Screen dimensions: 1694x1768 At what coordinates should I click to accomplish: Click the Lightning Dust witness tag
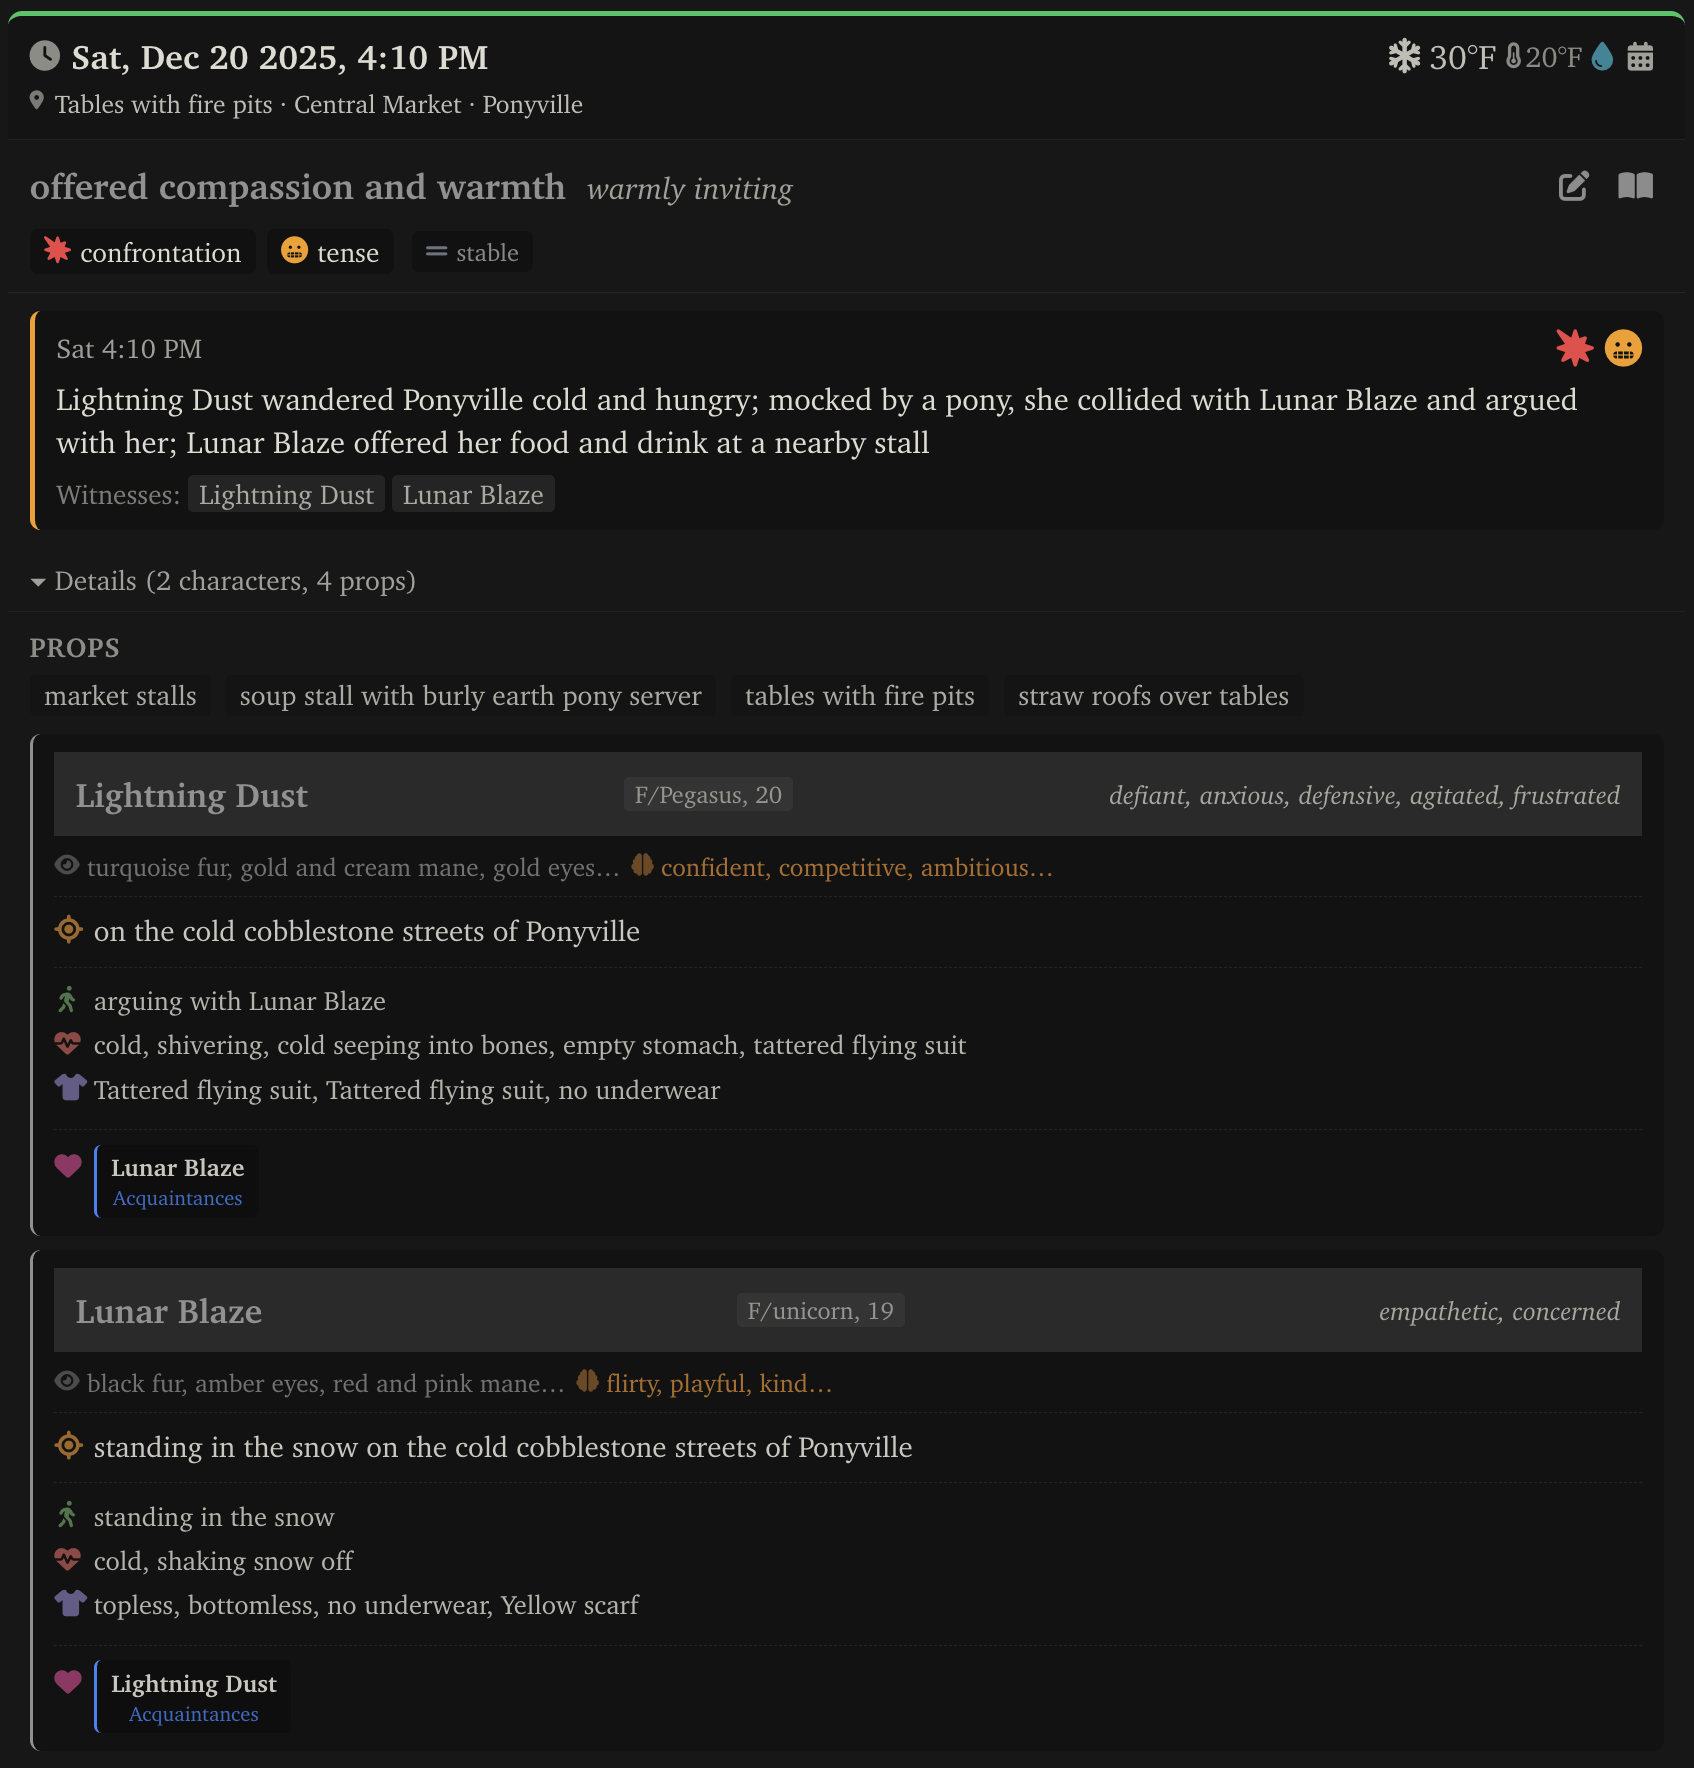click(x=286, y=495)
